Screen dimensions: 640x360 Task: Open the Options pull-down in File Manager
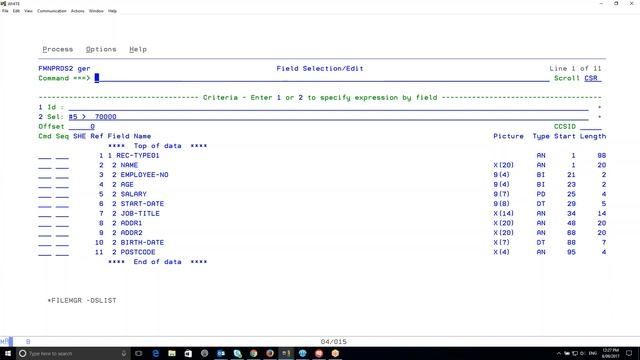pyautogui.click(x=101, y=49)
